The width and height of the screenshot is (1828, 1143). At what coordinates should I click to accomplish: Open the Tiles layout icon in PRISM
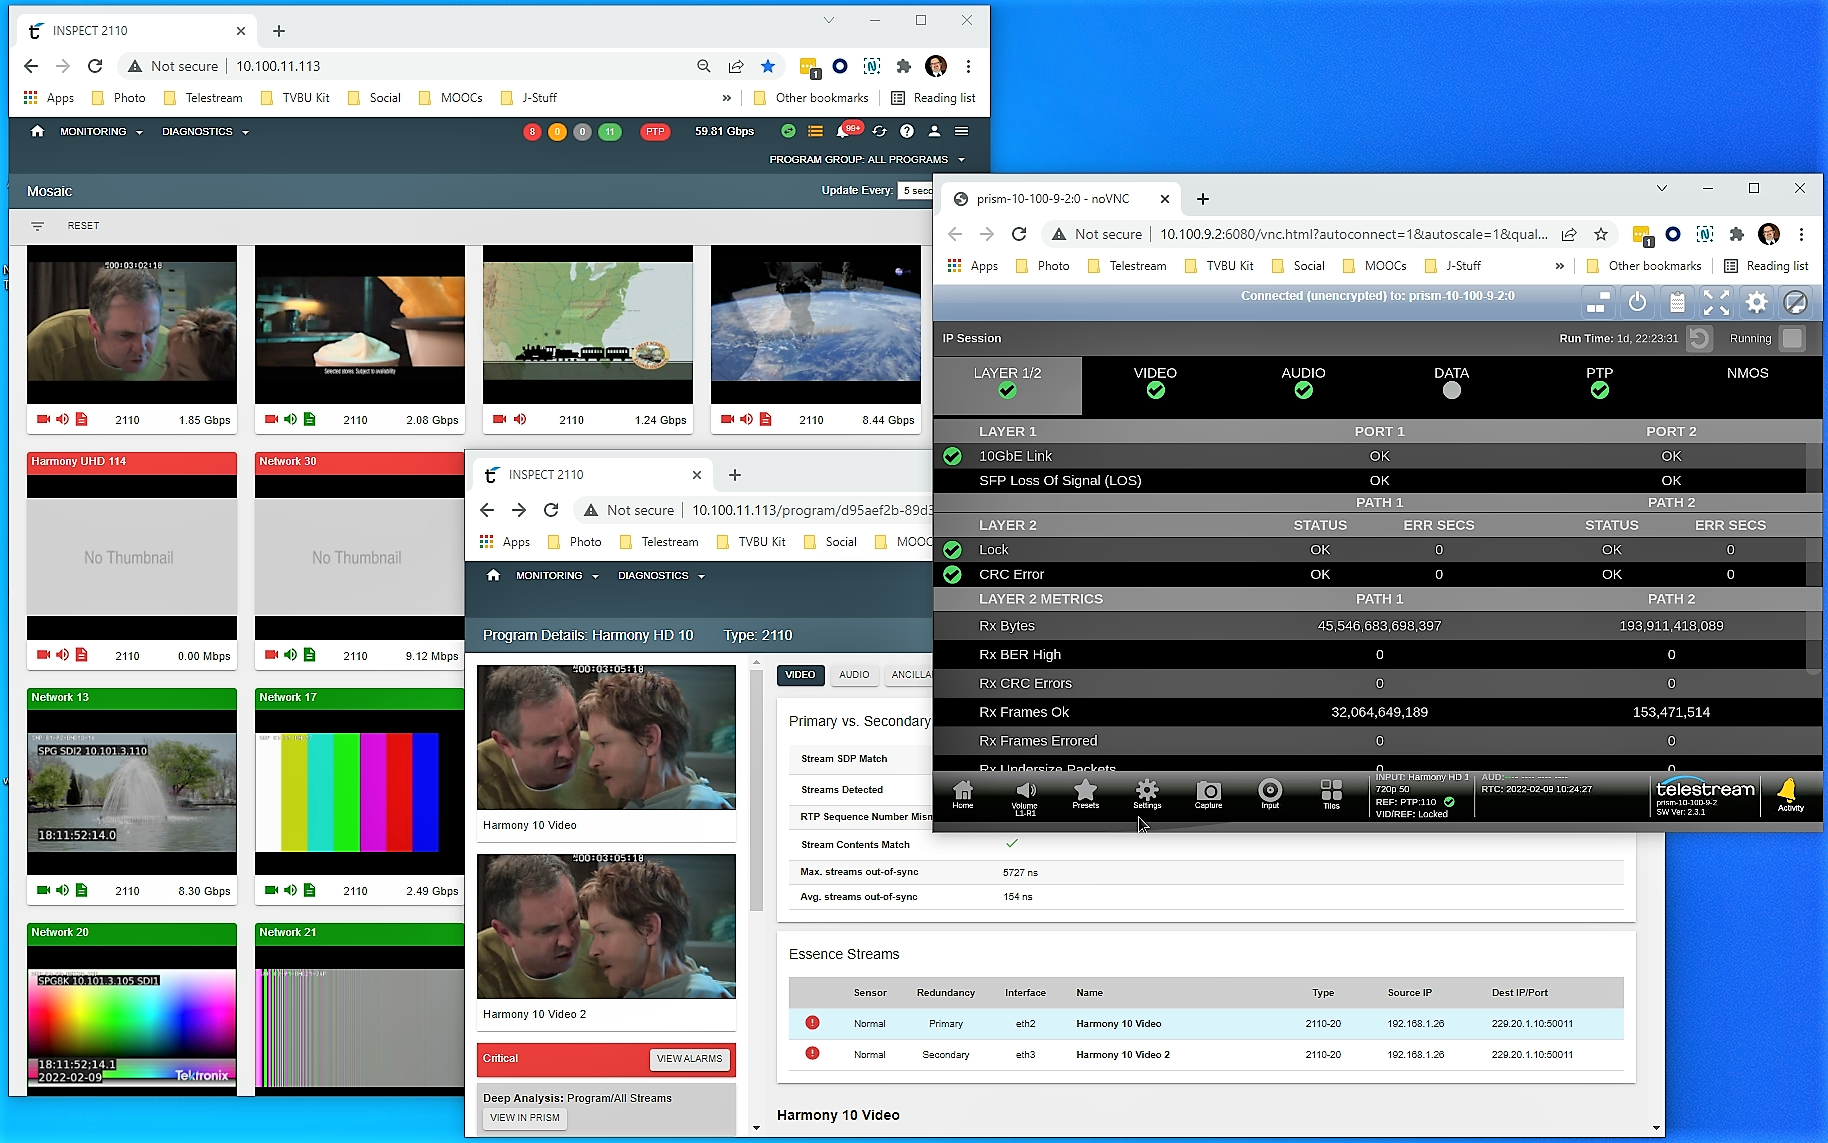pyautogui.click(x=1331, y=795)
